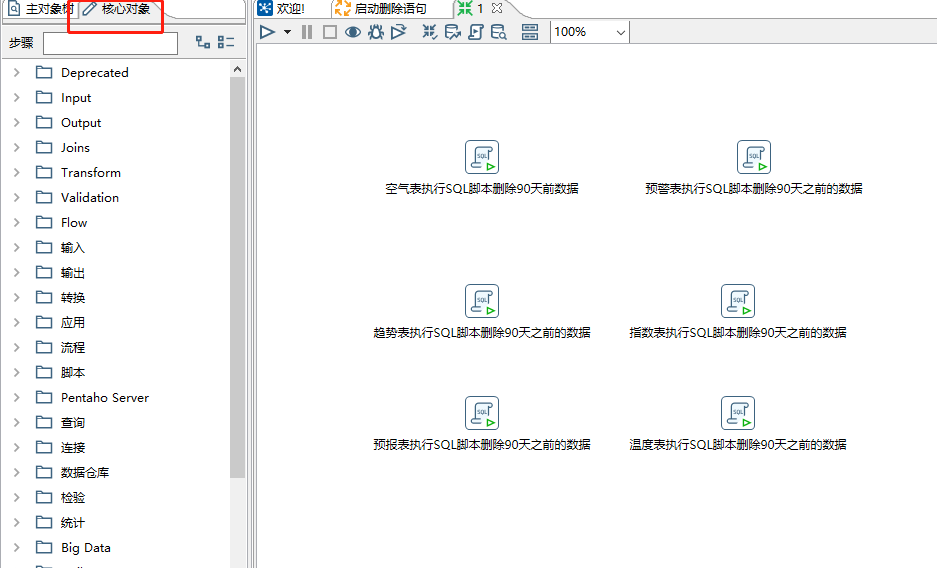The image size is (937, 568).
Task: Collapse all tree nodes icon
Action: tap(226, 42)
